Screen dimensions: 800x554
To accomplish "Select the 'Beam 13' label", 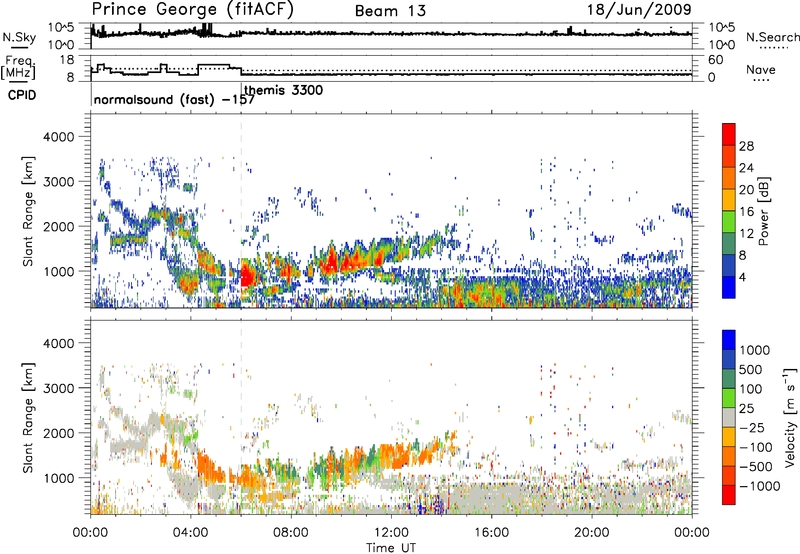I will tap(390, 11).
